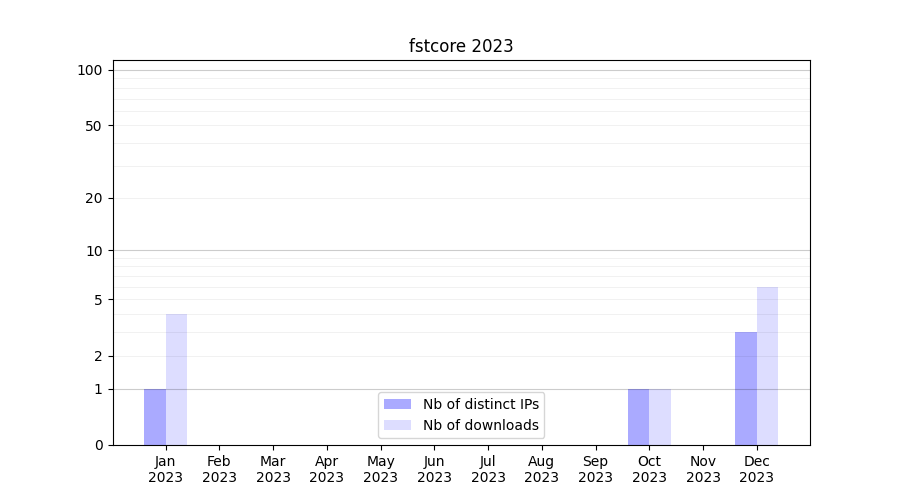
Task: Select the Nb of distinct IPs legend label
Action: tap(481, 404)
